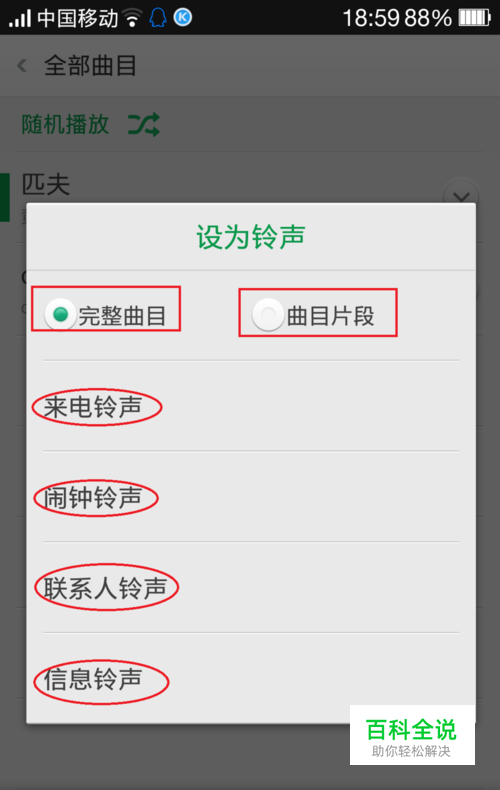This screenshot has height=790, width=500.
Task: Open the QQ notification icon in status bar
Action: pos(158,18)
